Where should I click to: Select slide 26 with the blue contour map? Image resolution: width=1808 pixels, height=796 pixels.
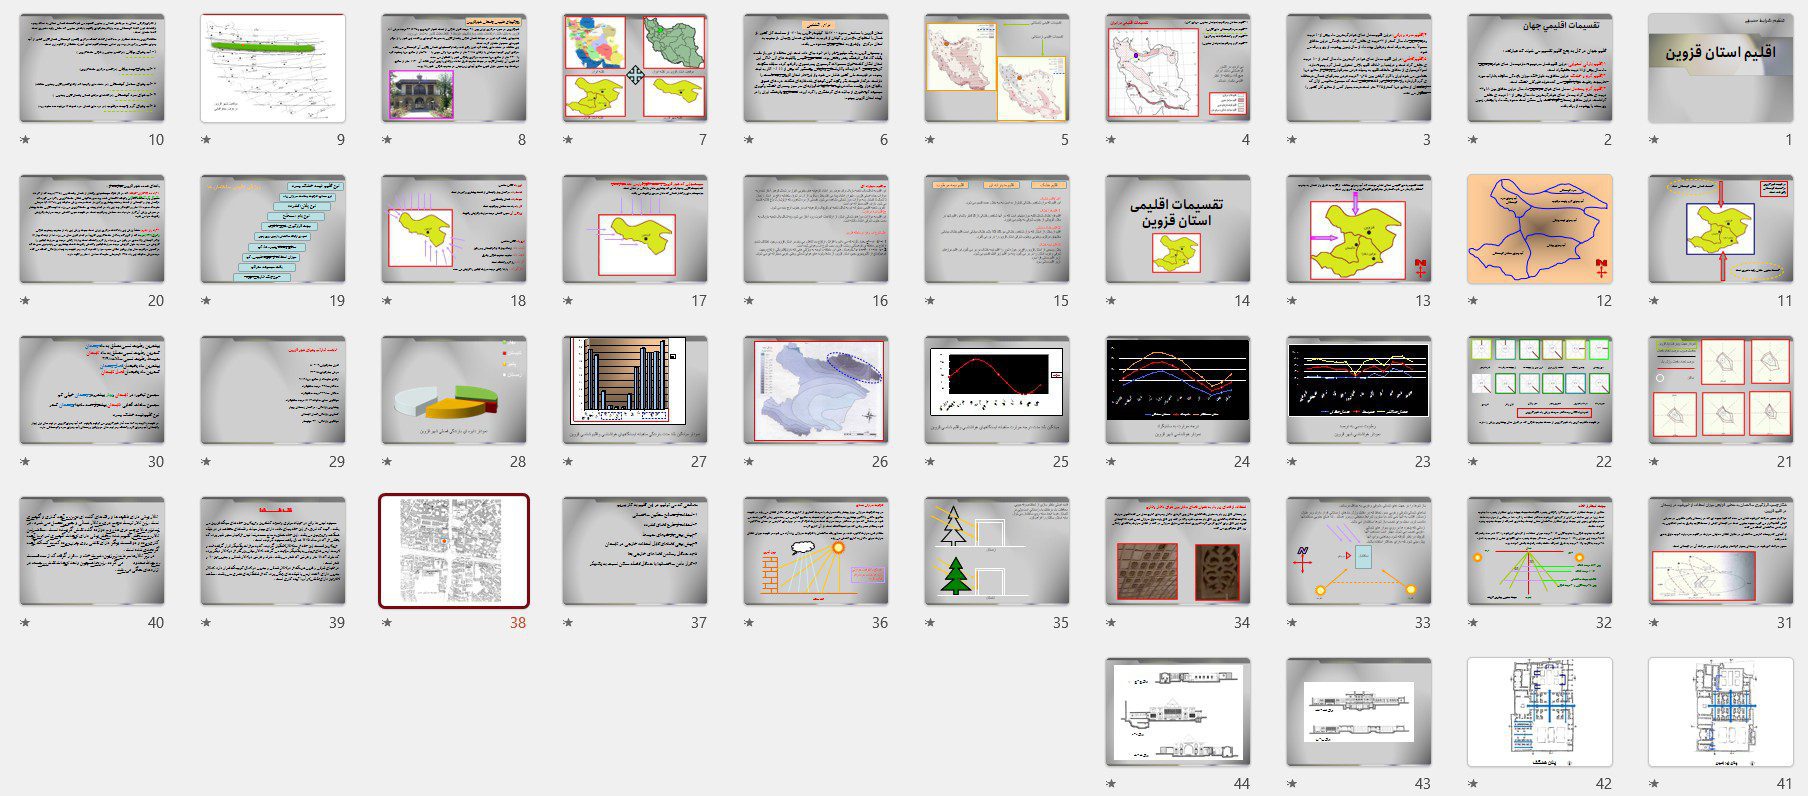815,390
